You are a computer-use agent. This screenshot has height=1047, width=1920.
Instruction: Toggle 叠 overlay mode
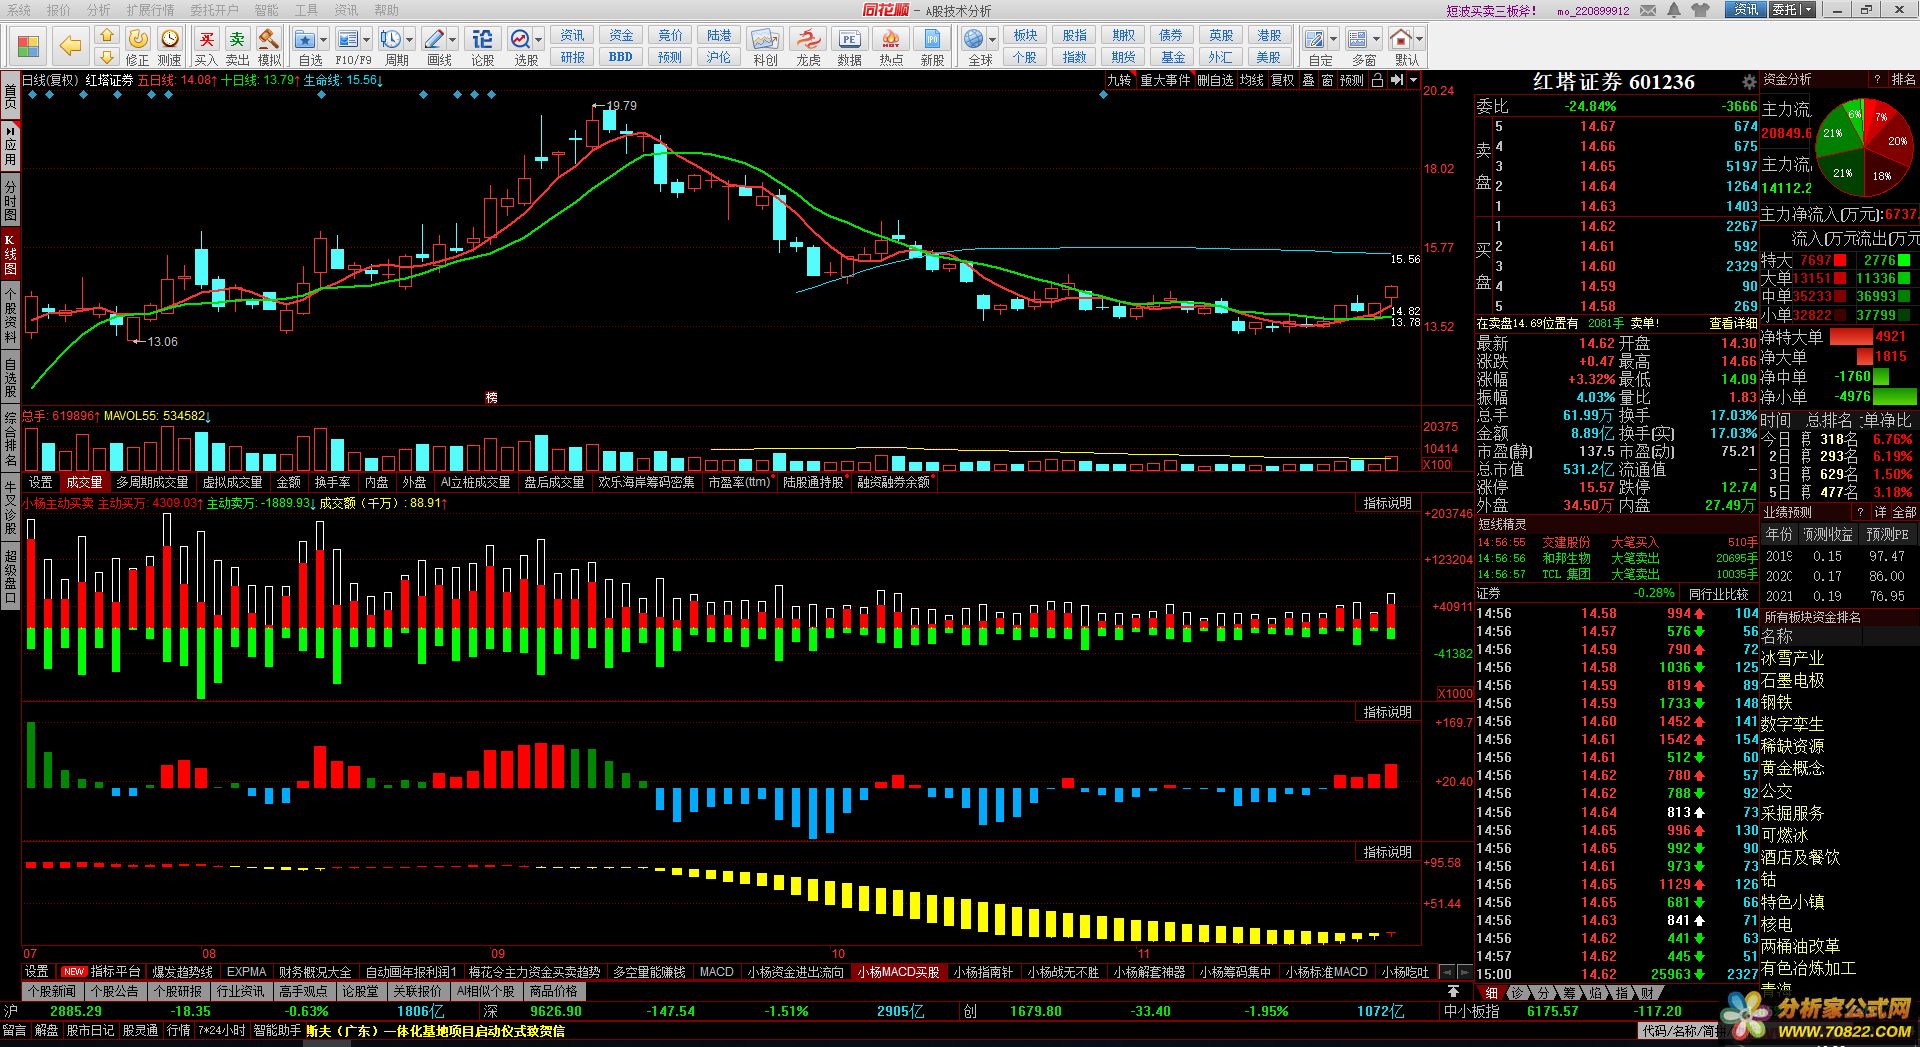1308,80
